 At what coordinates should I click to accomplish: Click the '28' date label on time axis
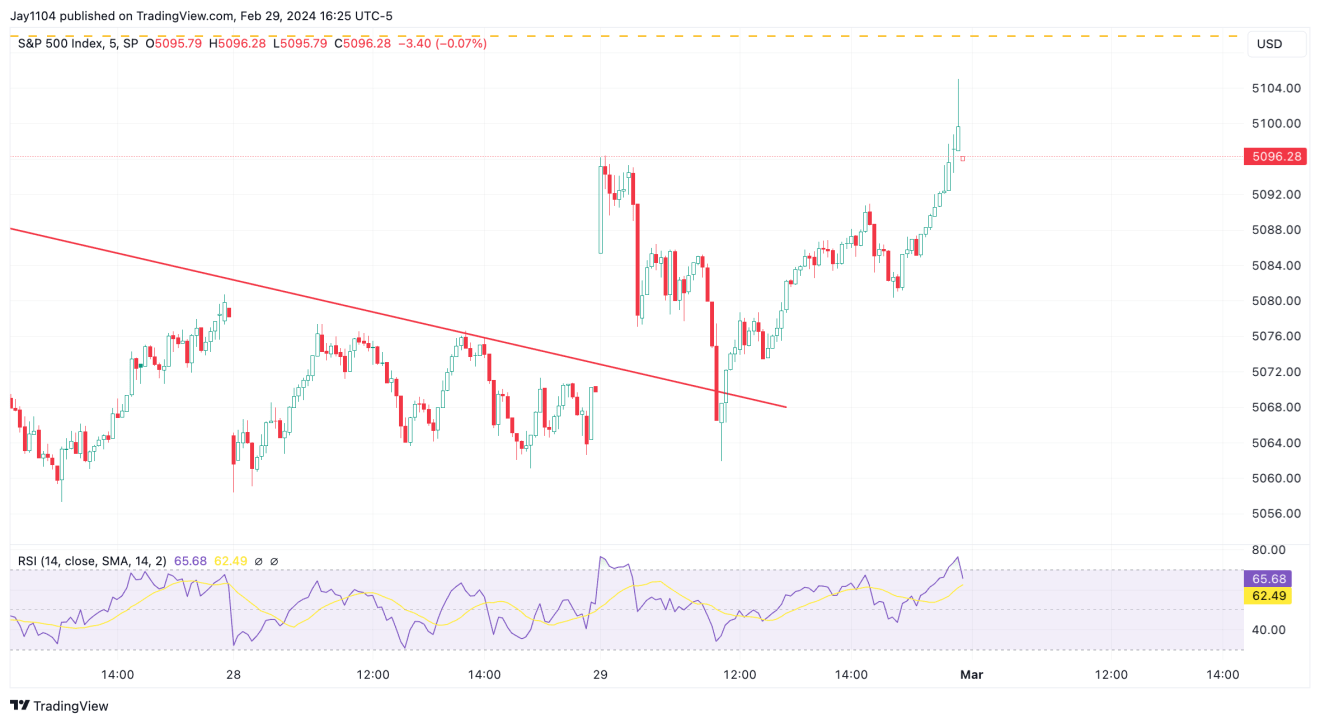pos(233,675)
